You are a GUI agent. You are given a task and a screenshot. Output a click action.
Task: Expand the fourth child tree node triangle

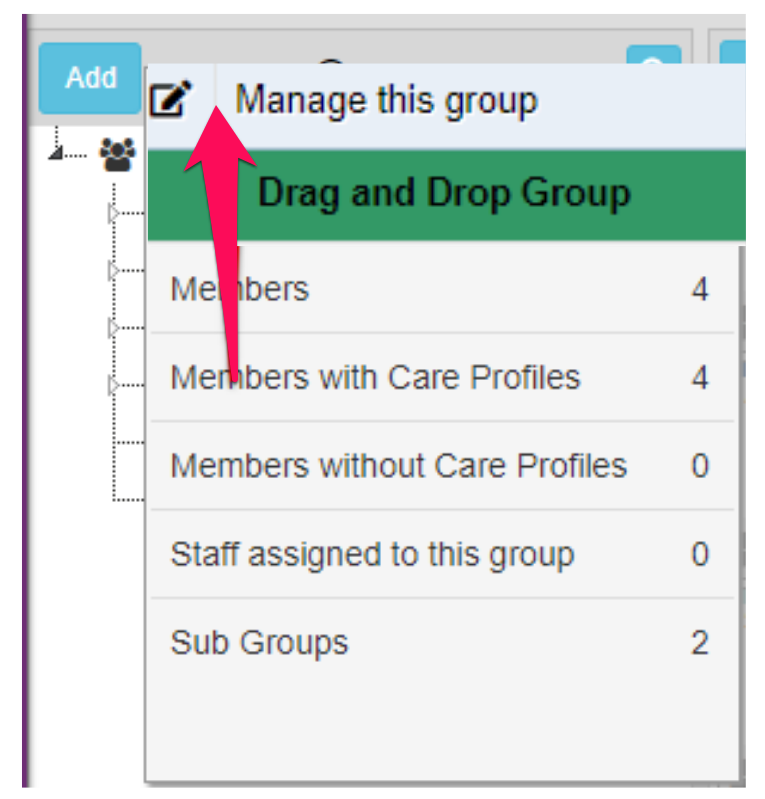(x=113, y=384)
